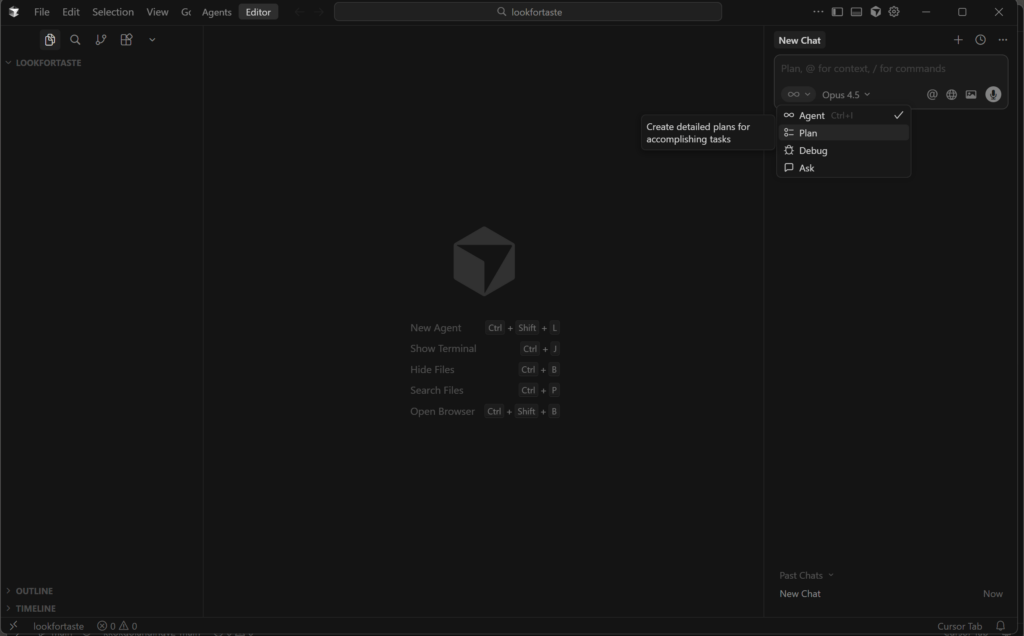Open the Source Control view icon

click(101, 40)
